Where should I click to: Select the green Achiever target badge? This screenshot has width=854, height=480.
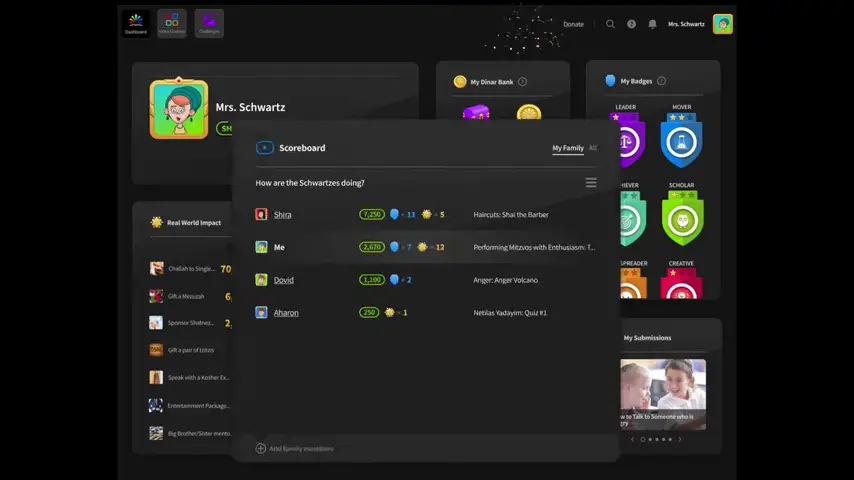pos(632,218)
